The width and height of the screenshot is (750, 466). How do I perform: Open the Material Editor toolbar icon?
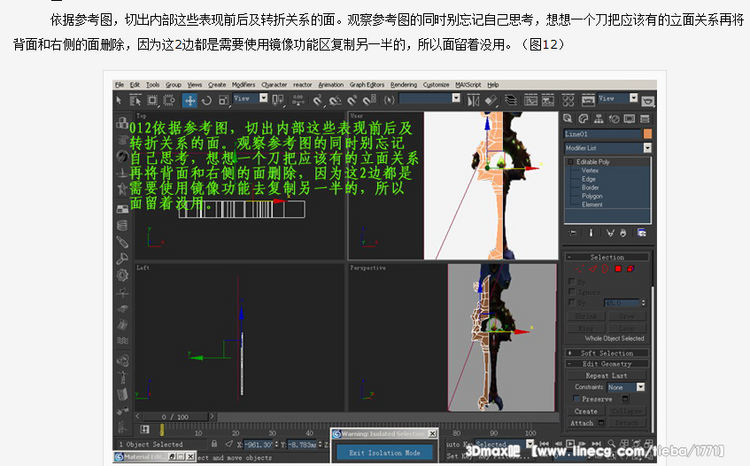click(568, 100)
